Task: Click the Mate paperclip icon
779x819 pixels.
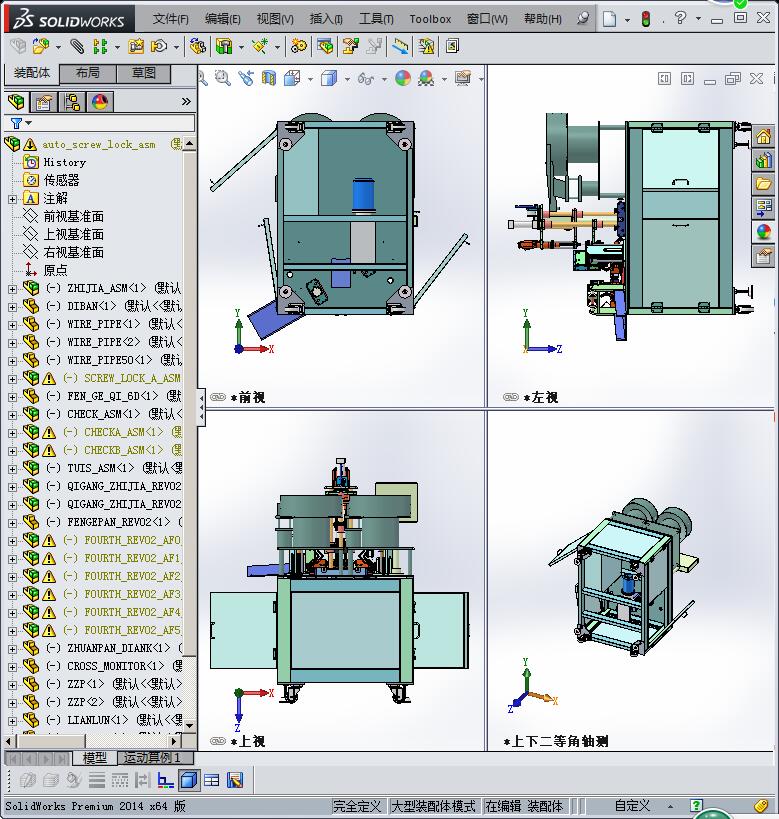Action: [77, 46]
